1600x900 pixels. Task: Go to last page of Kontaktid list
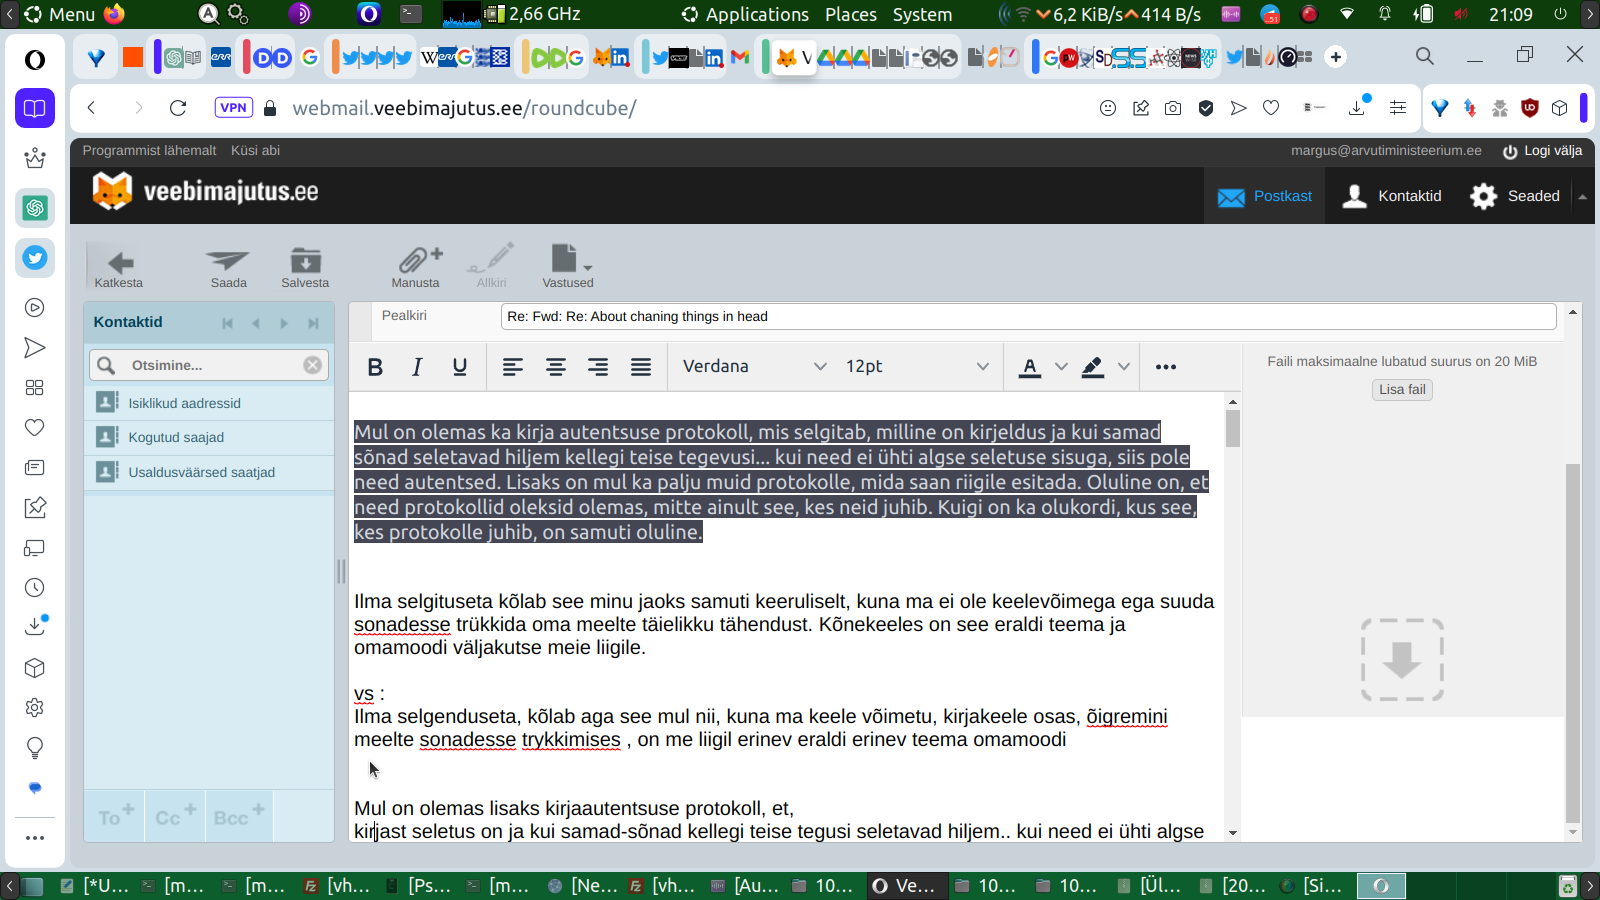coord(313,323)
